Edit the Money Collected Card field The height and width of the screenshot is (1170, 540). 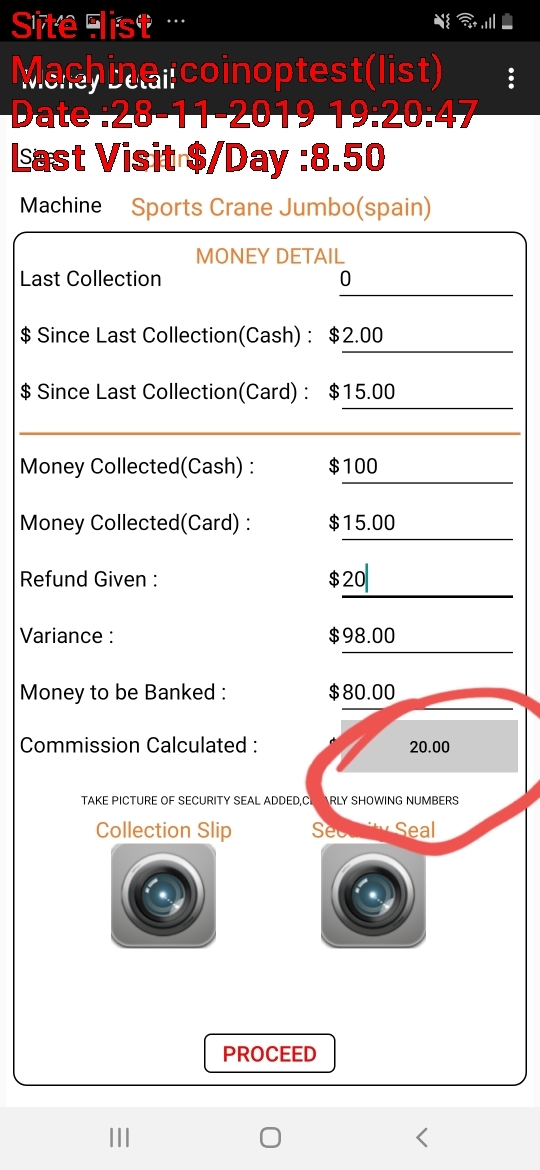[x=426, y=523]
